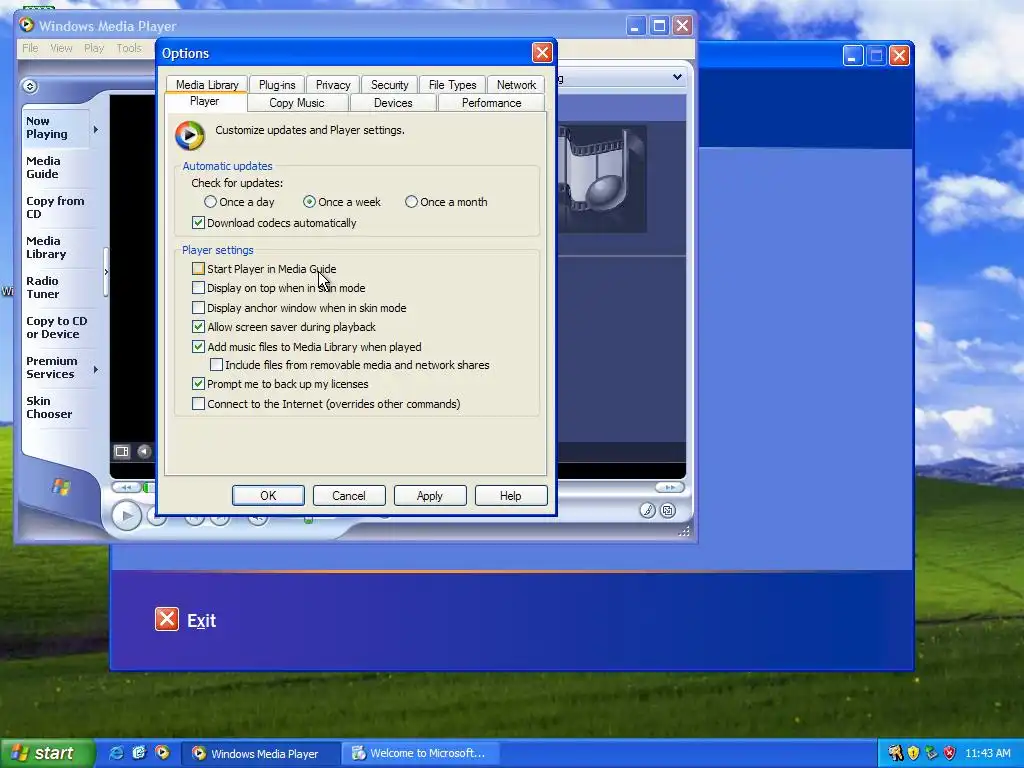Image resolution: width=1024 pixels, height=768 pixels.
Task: Switch to the Performance tab
Action: click(x=492, y=103)
